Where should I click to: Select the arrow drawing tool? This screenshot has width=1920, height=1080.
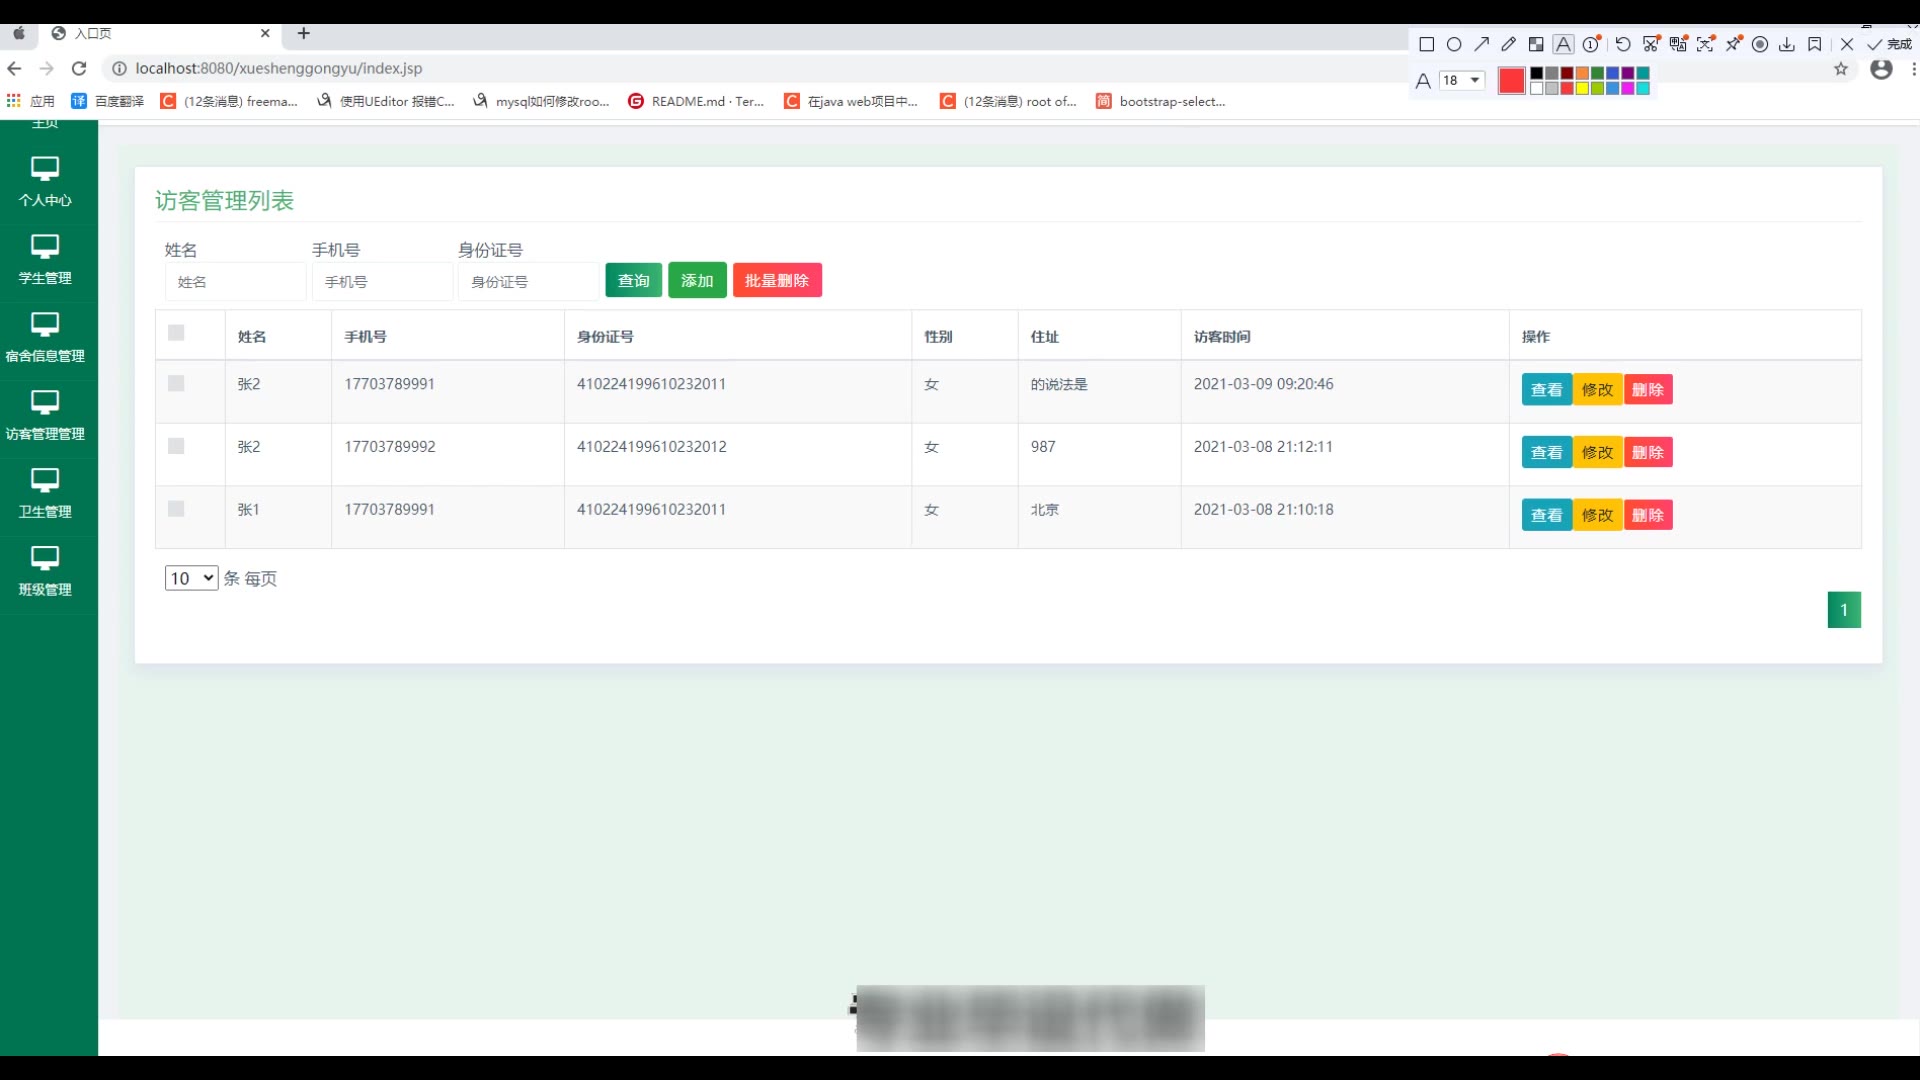[1481, 44]
